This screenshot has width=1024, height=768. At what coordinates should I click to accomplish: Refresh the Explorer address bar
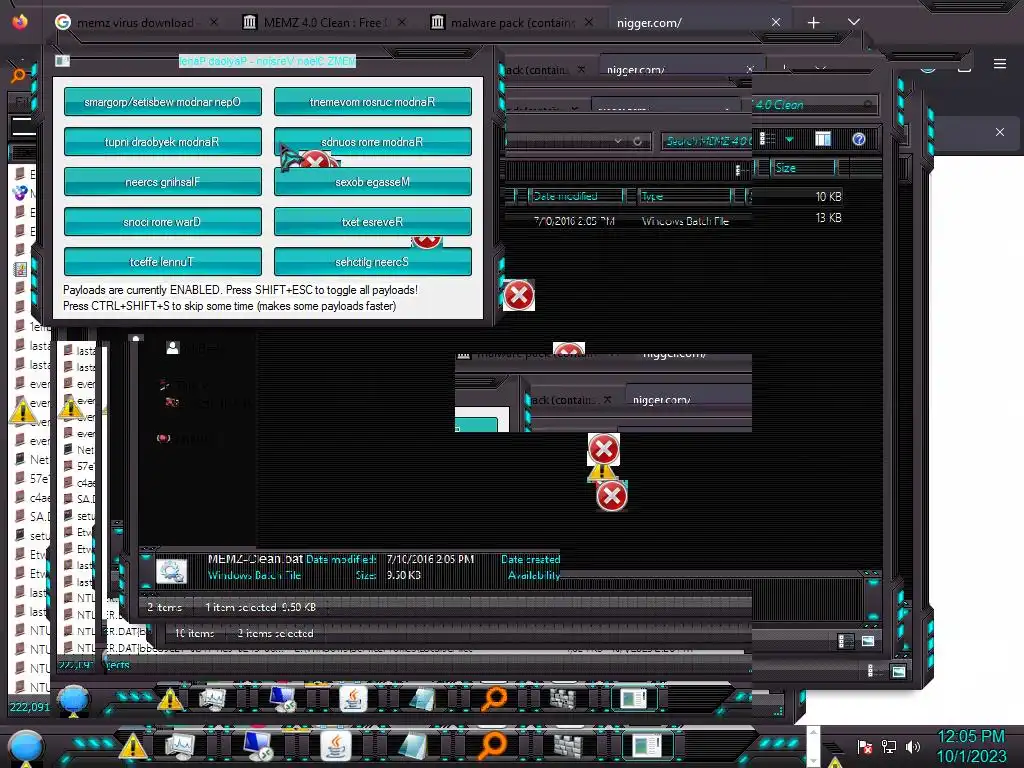coord(637,141)
